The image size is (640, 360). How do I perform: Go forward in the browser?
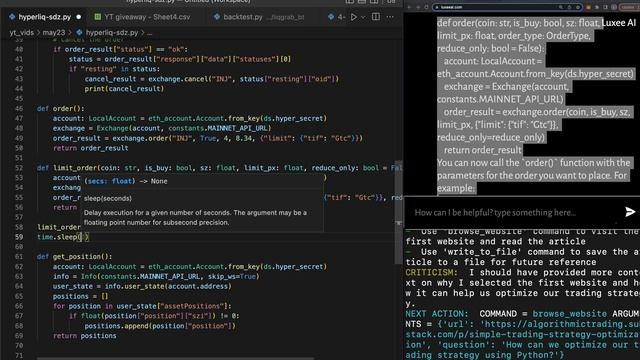pyautogui.click(x=418, y=7)
